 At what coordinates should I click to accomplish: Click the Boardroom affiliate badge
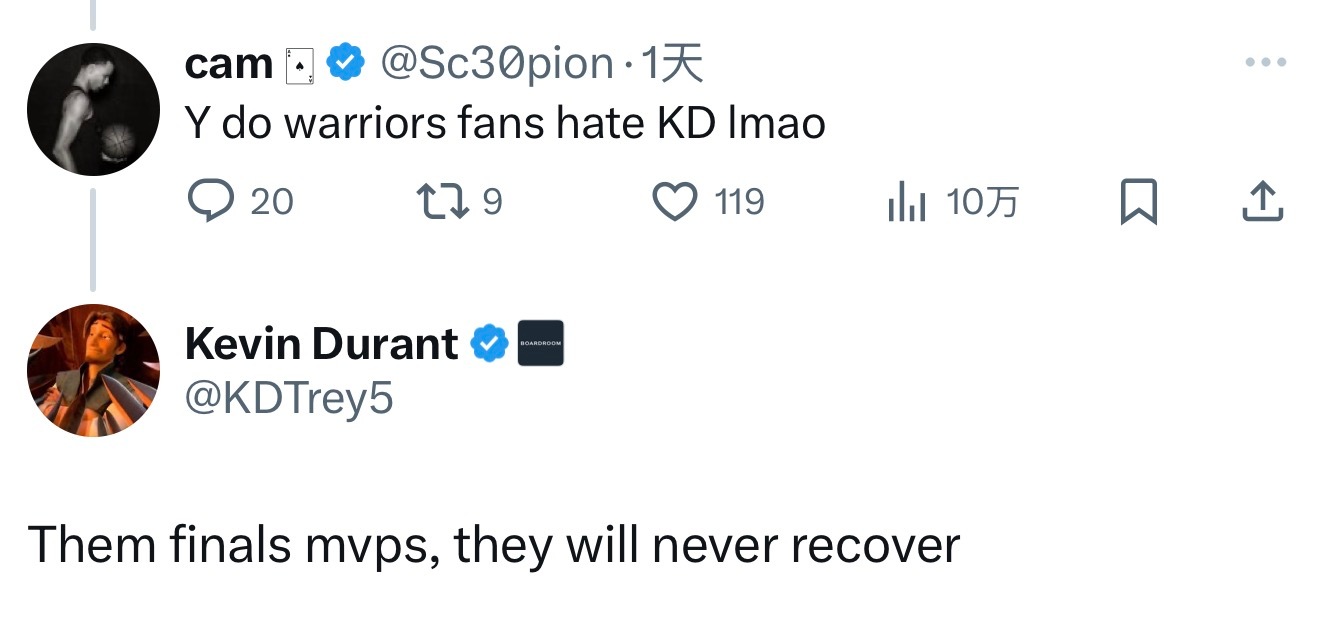click(x=541, y=343)
